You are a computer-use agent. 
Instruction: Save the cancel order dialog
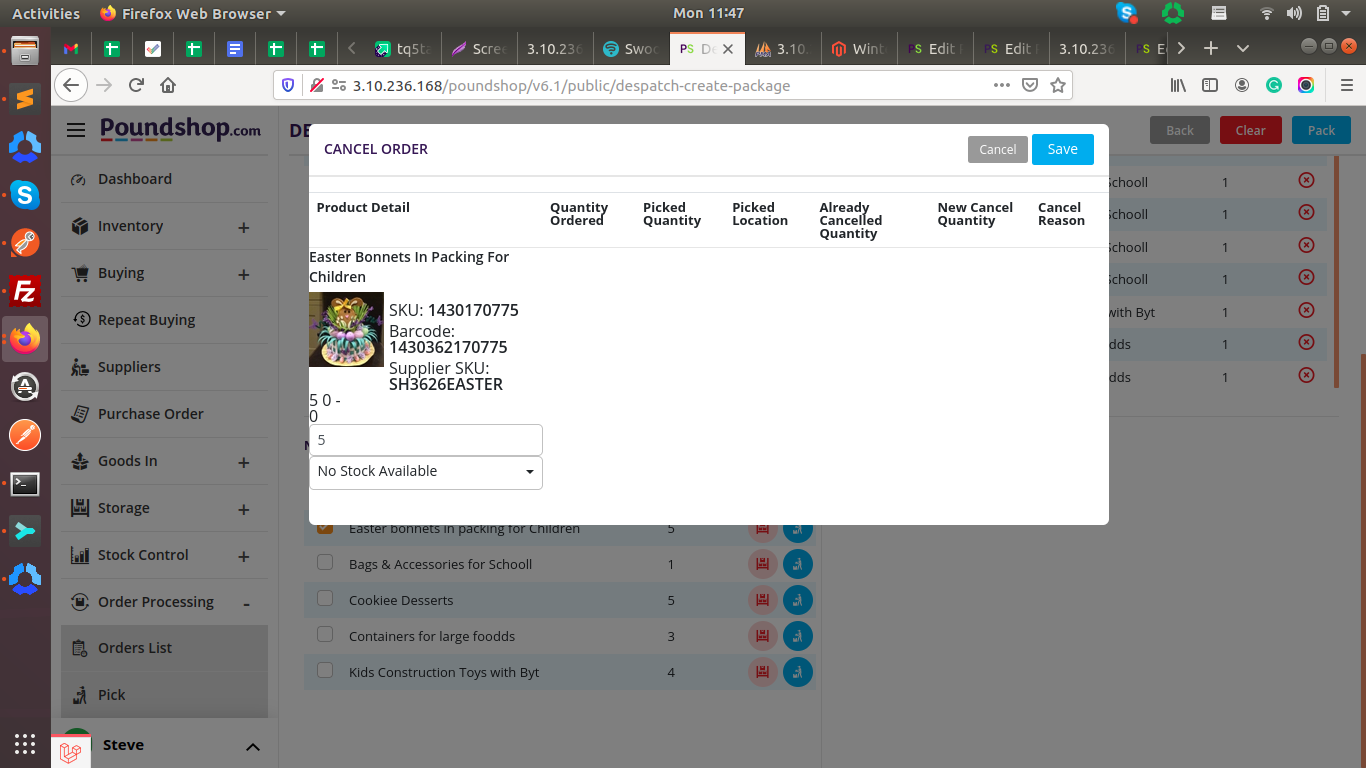point(1062,149)
